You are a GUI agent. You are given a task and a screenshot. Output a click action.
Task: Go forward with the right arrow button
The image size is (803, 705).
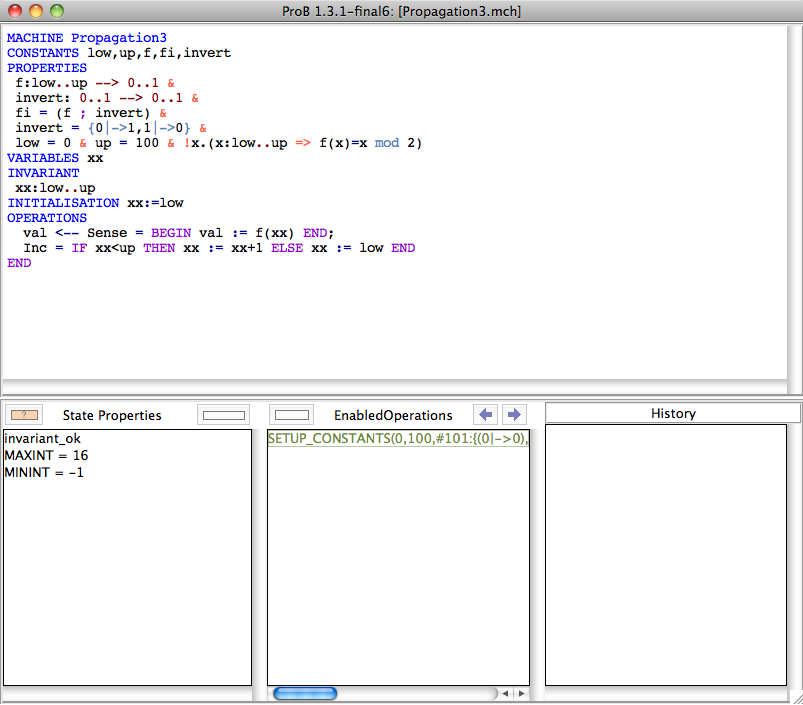pos(513,414)
